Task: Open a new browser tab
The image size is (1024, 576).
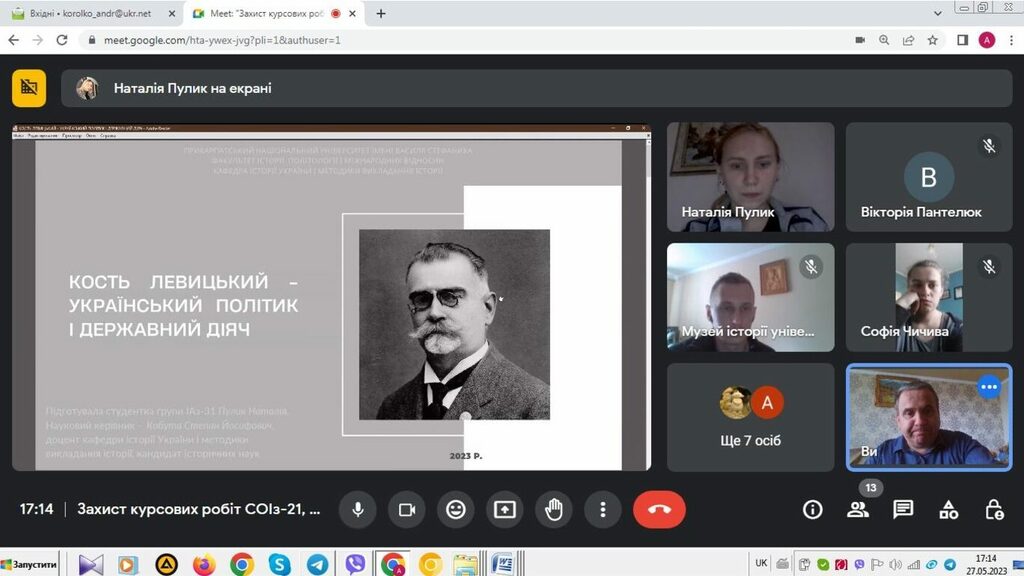Action: (x=381, y=14)
